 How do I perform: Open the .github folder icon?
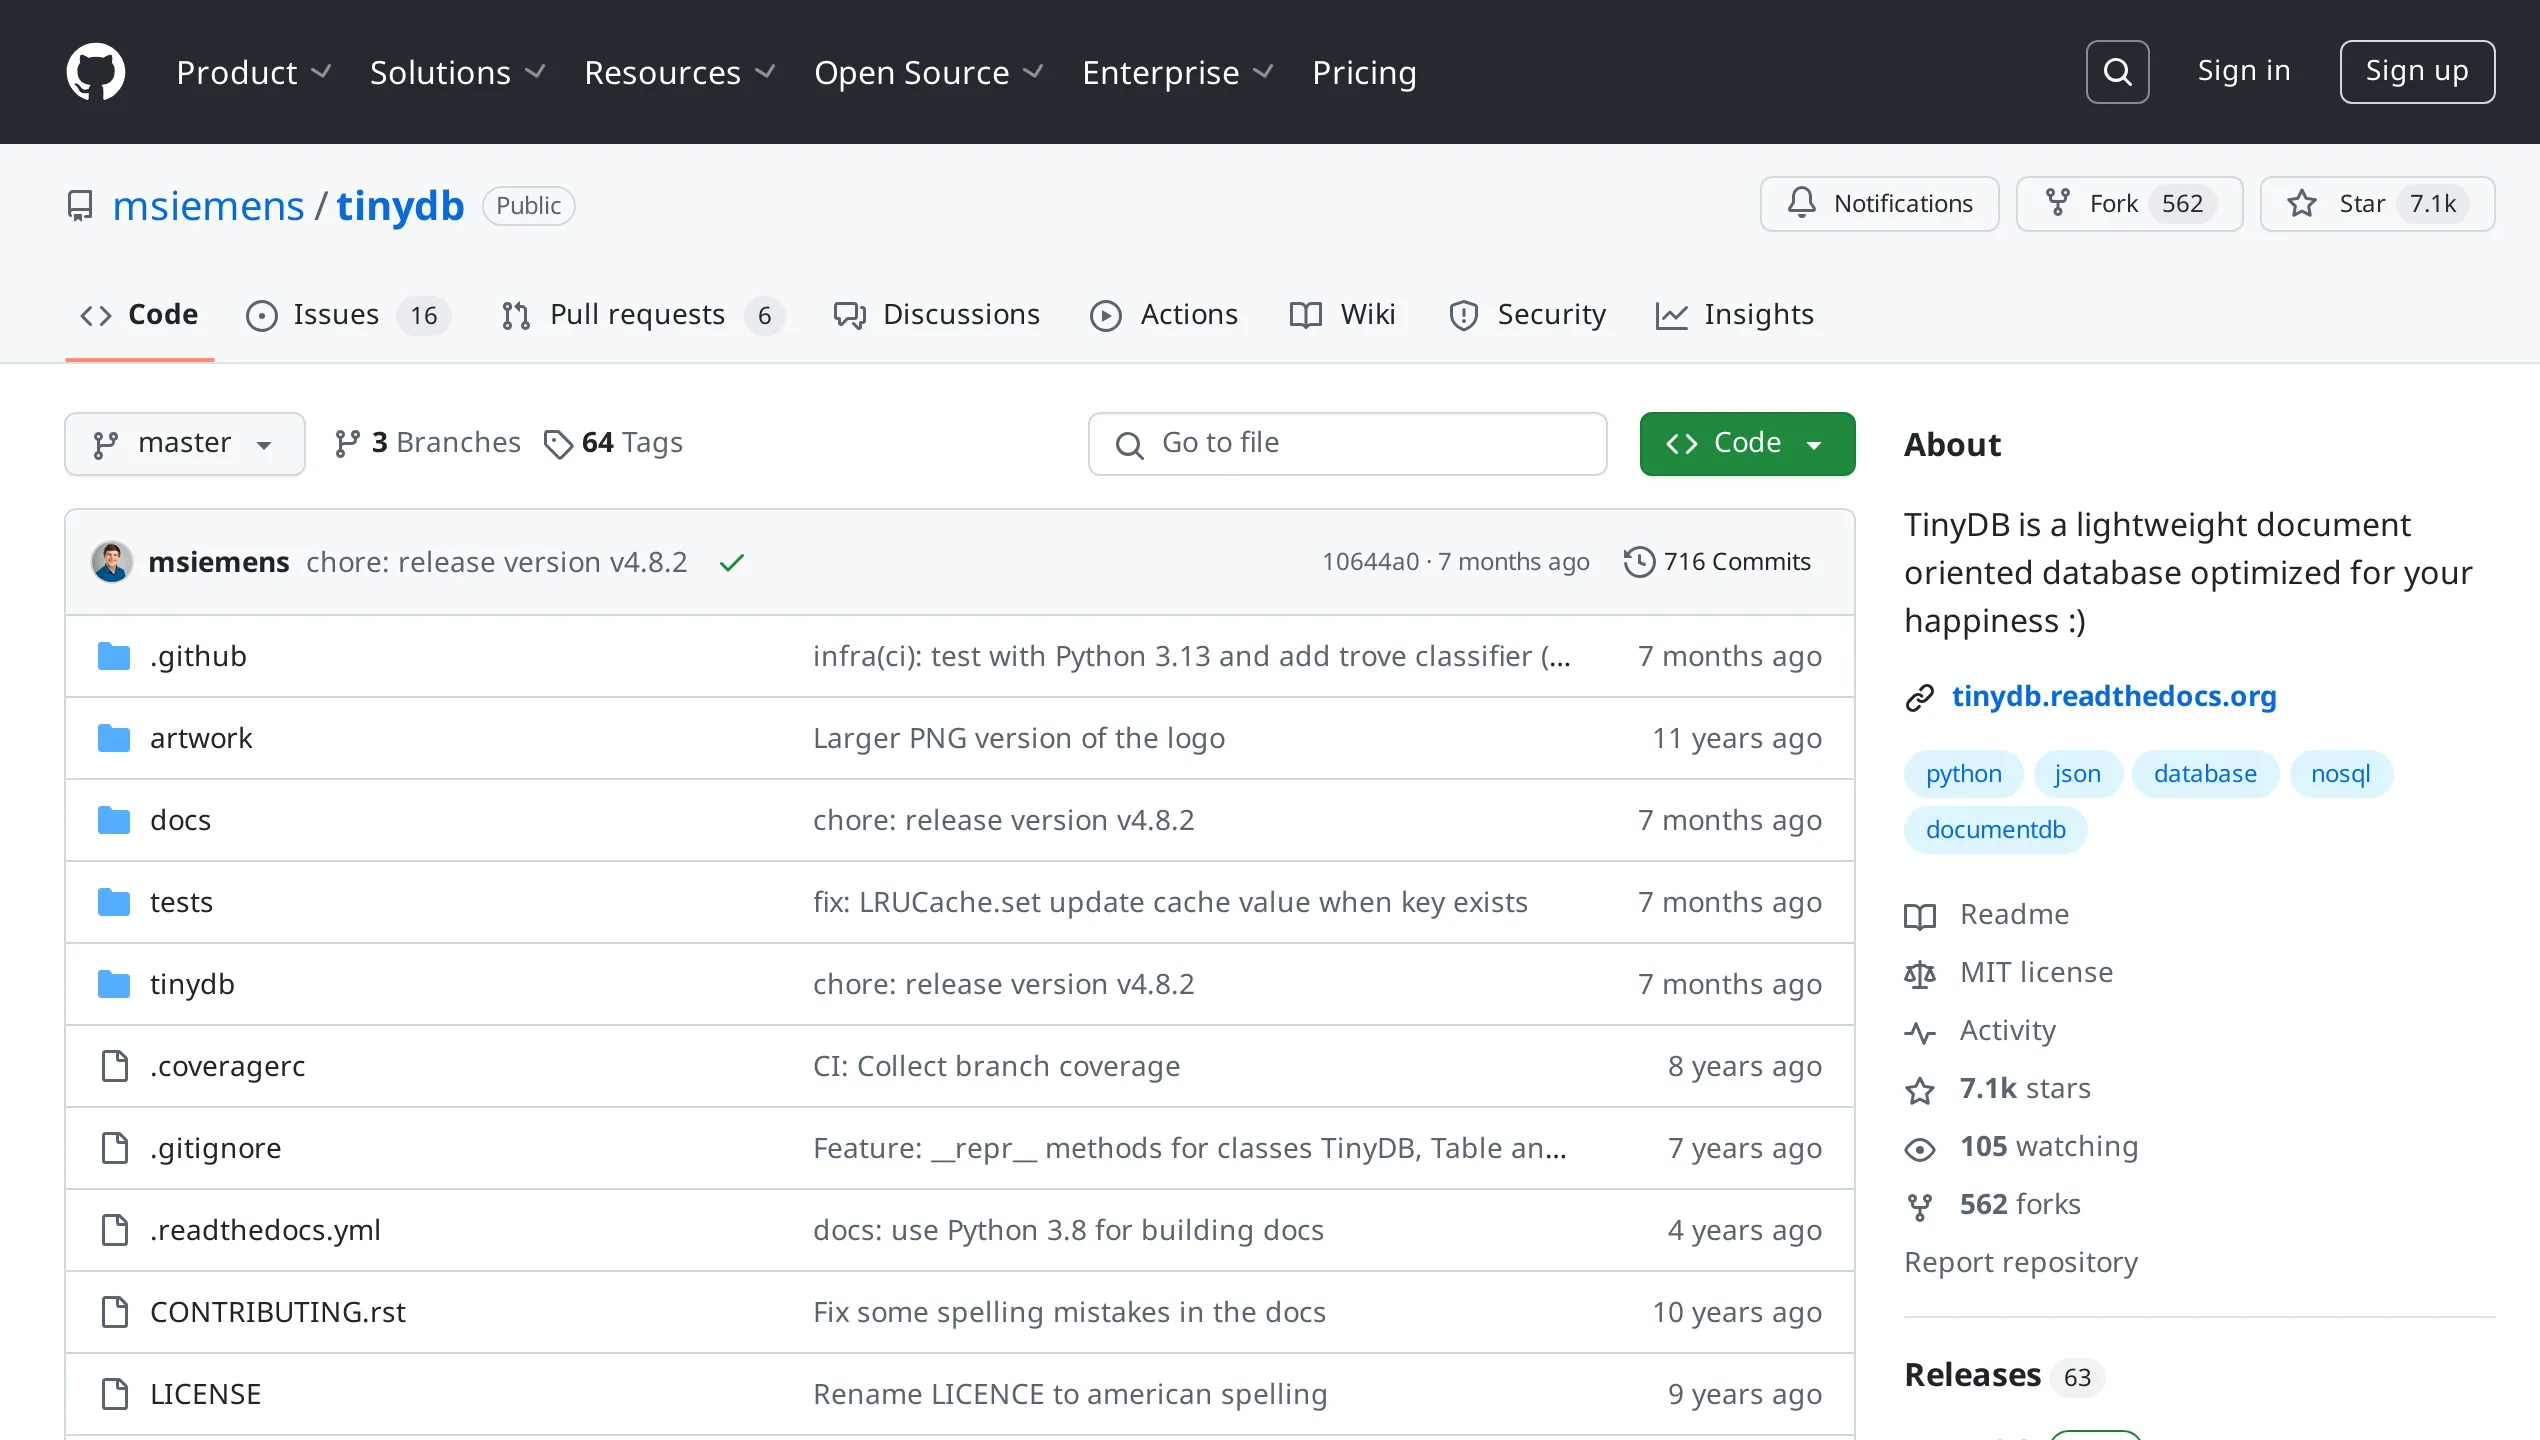pos(113,655)
